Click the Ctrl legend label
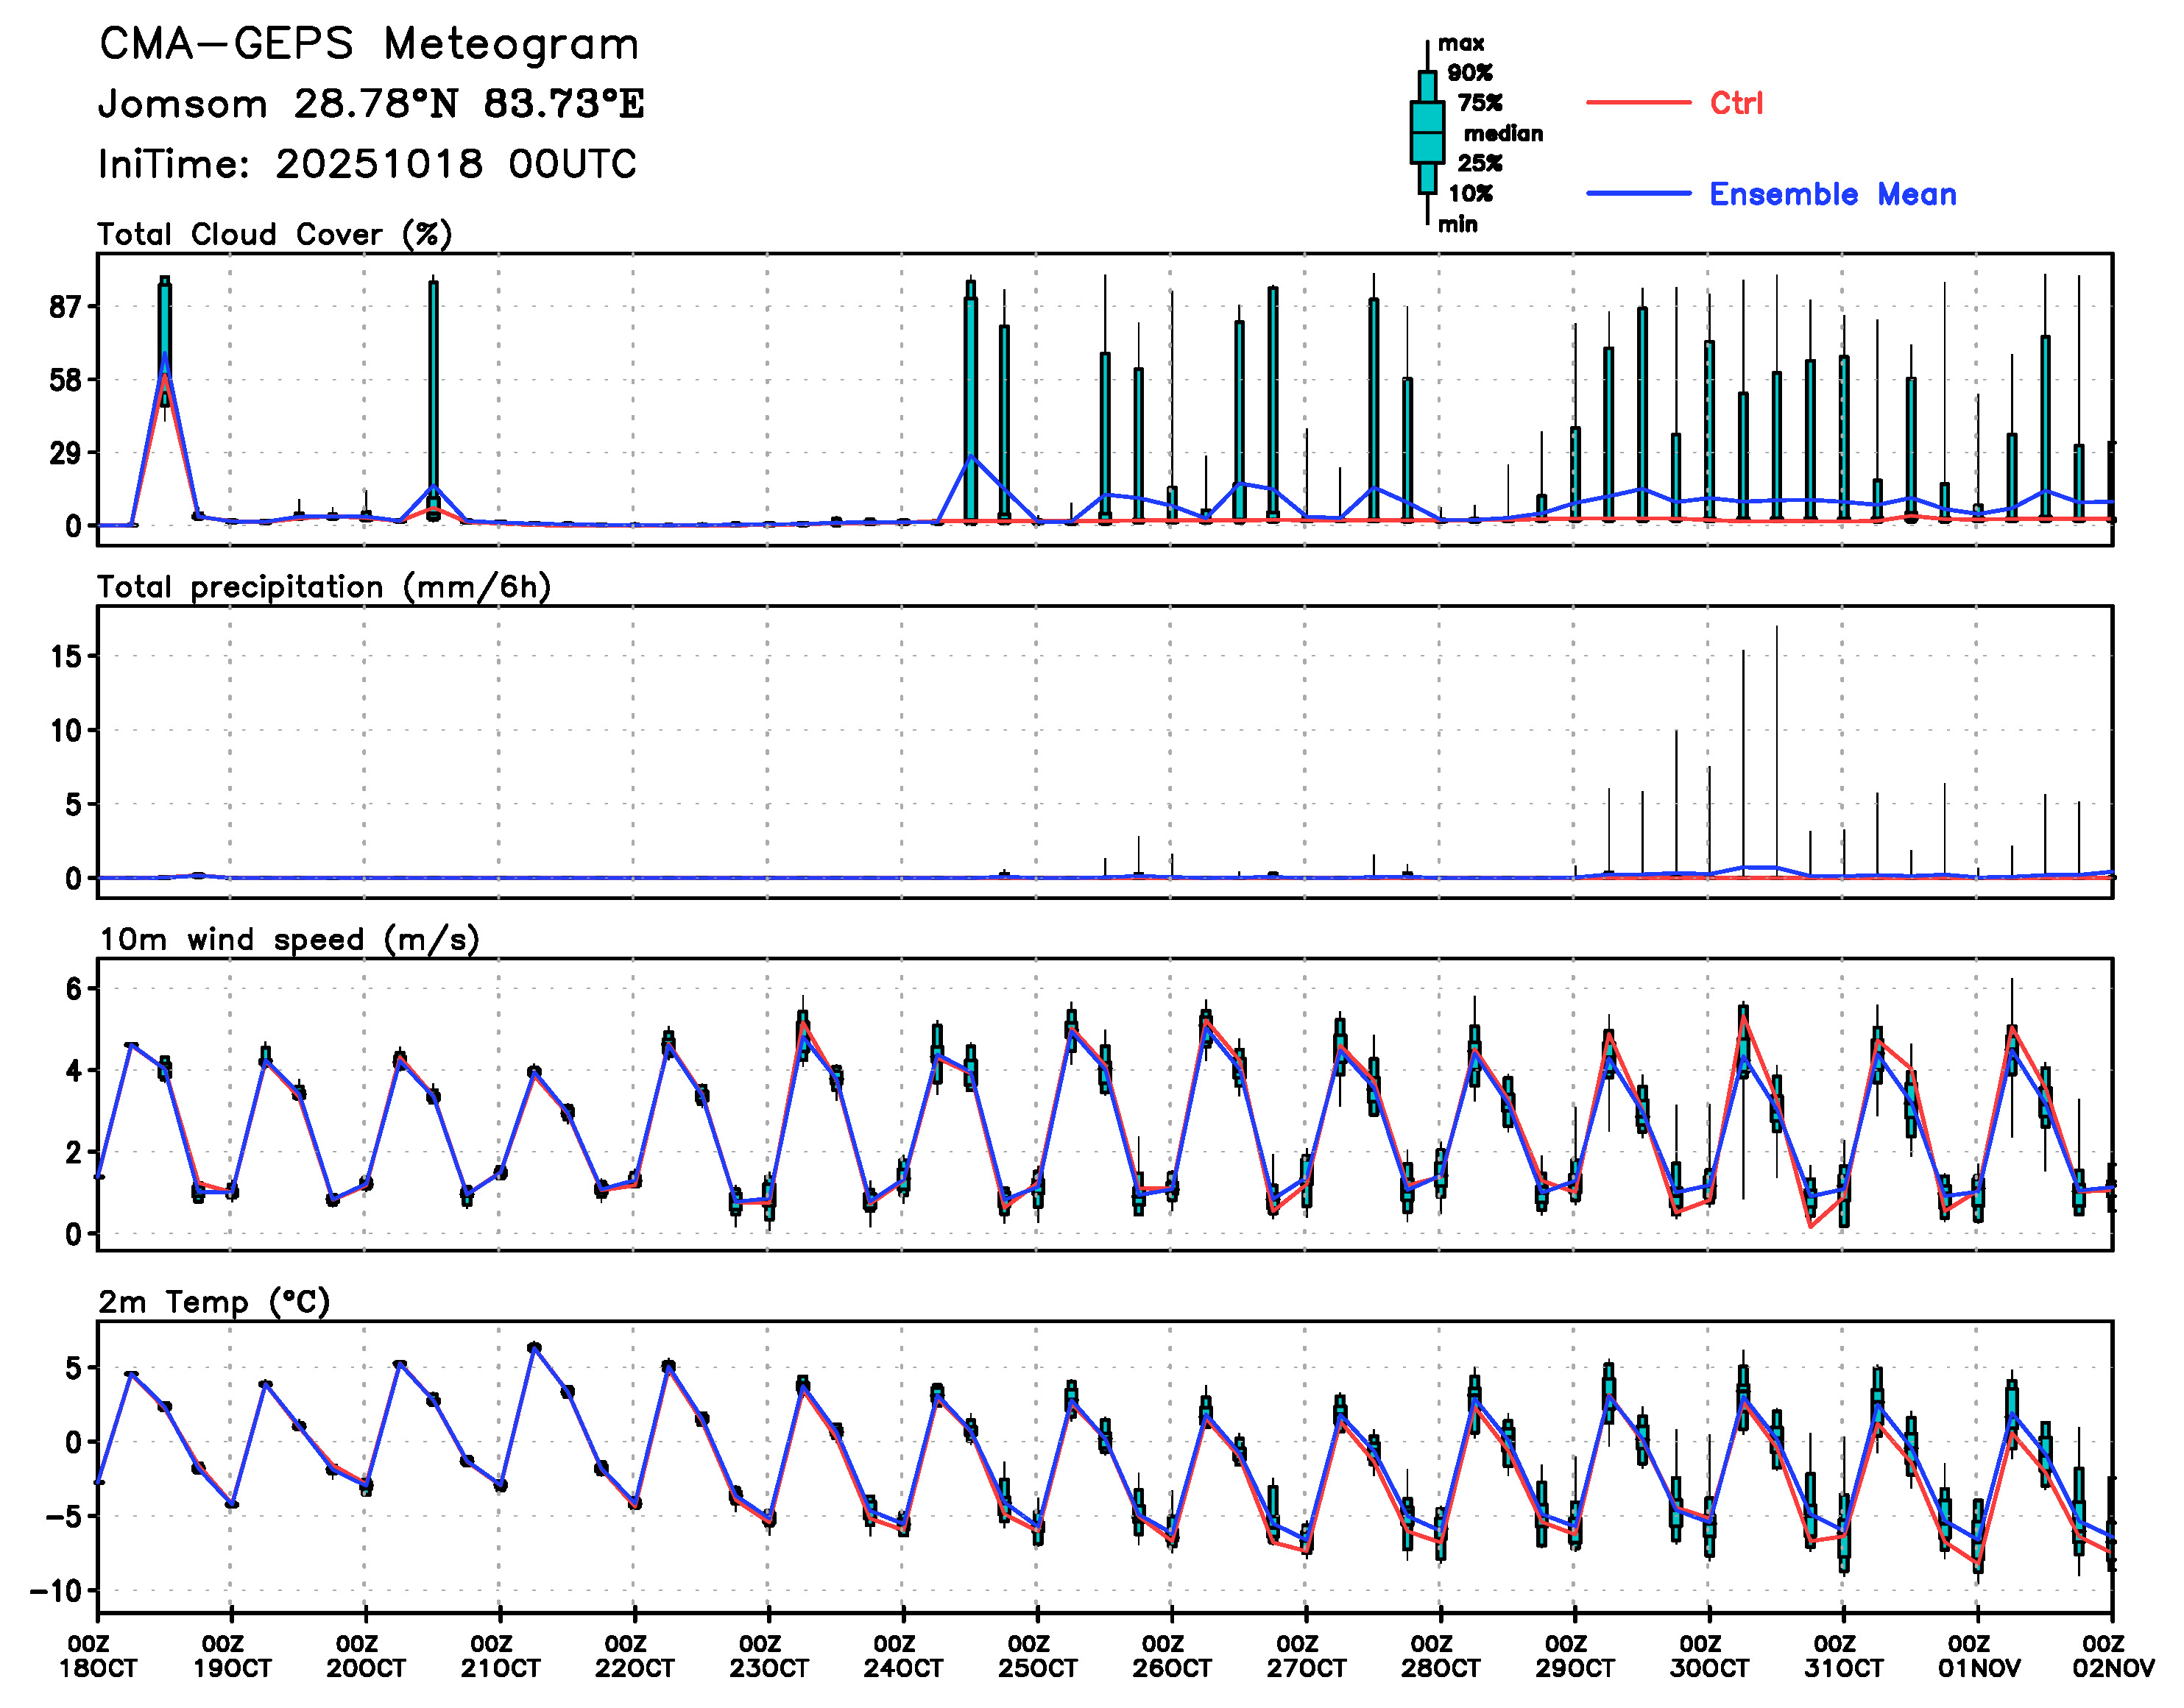Screen dimensions: 2184x1708 pos(1736,103)
